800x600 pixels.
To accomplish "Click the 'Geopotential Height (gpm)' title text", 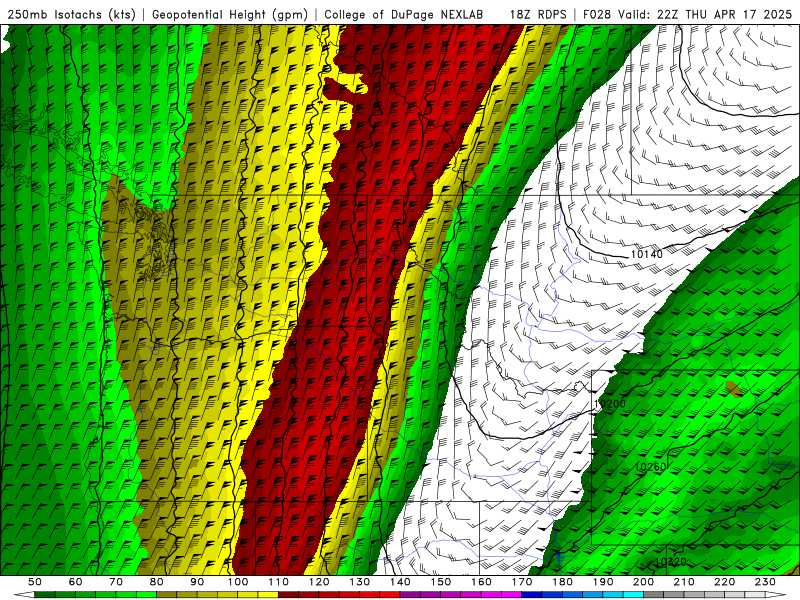I will coord(230,15).
